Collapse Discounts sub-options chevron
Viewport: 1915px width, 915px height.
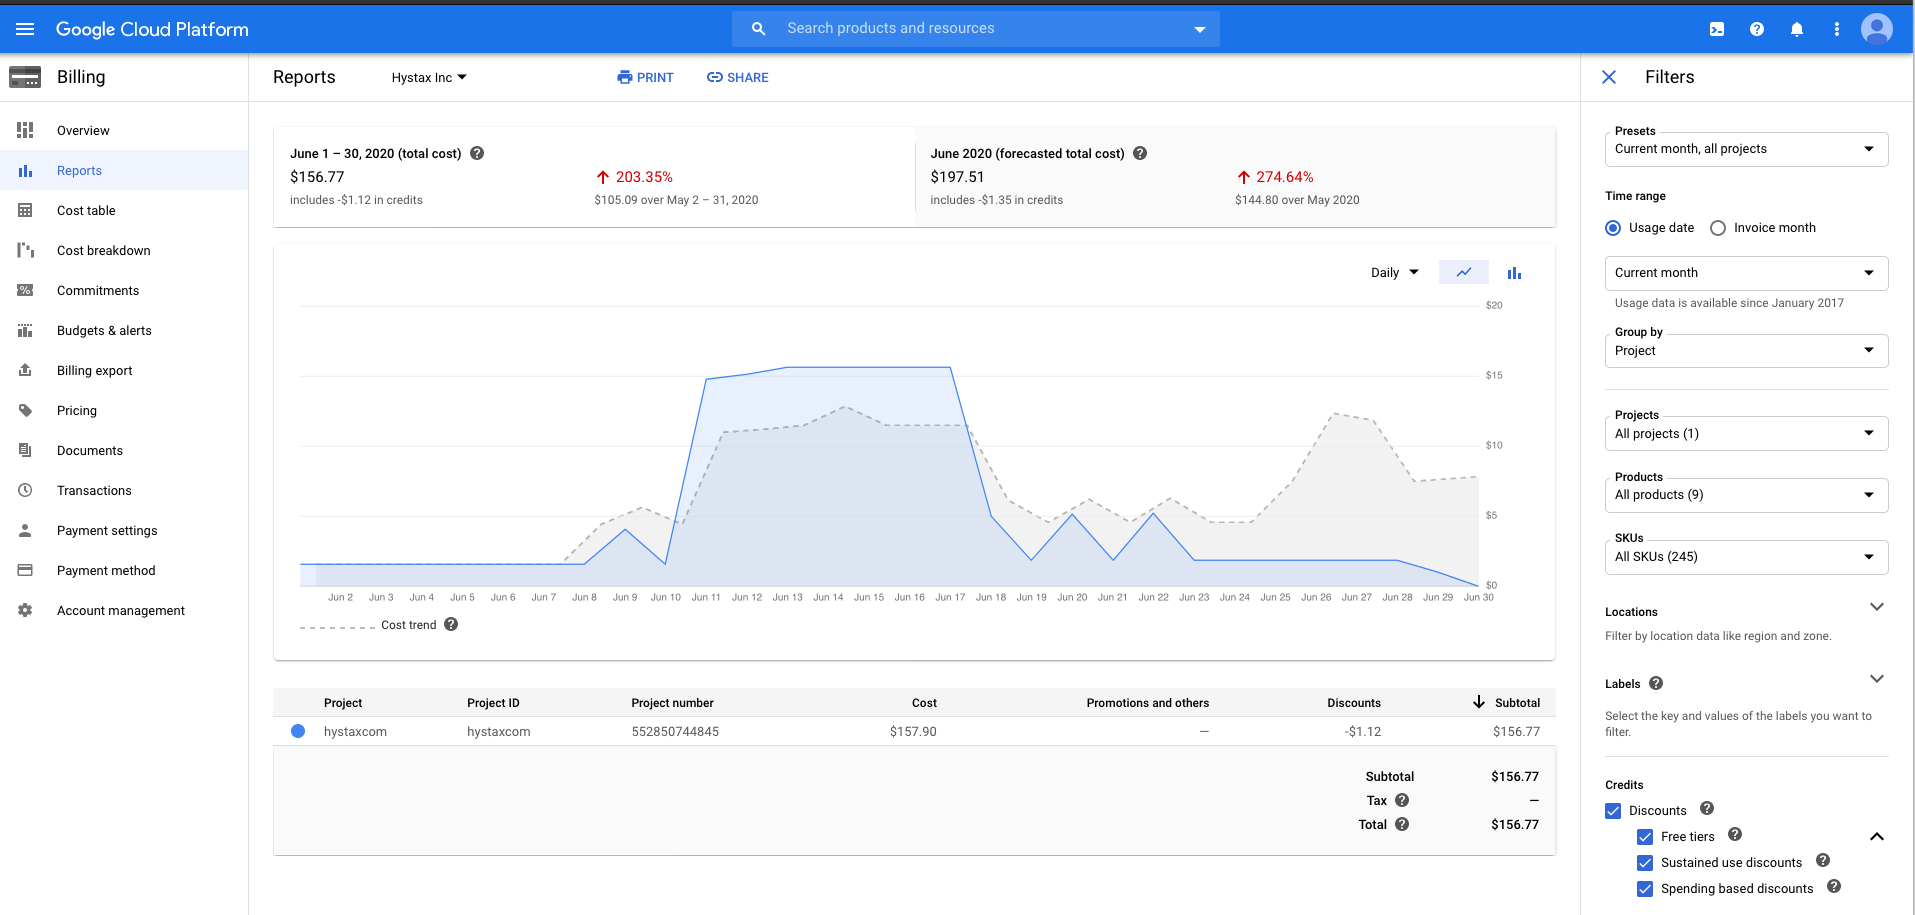pos(1877,837)
